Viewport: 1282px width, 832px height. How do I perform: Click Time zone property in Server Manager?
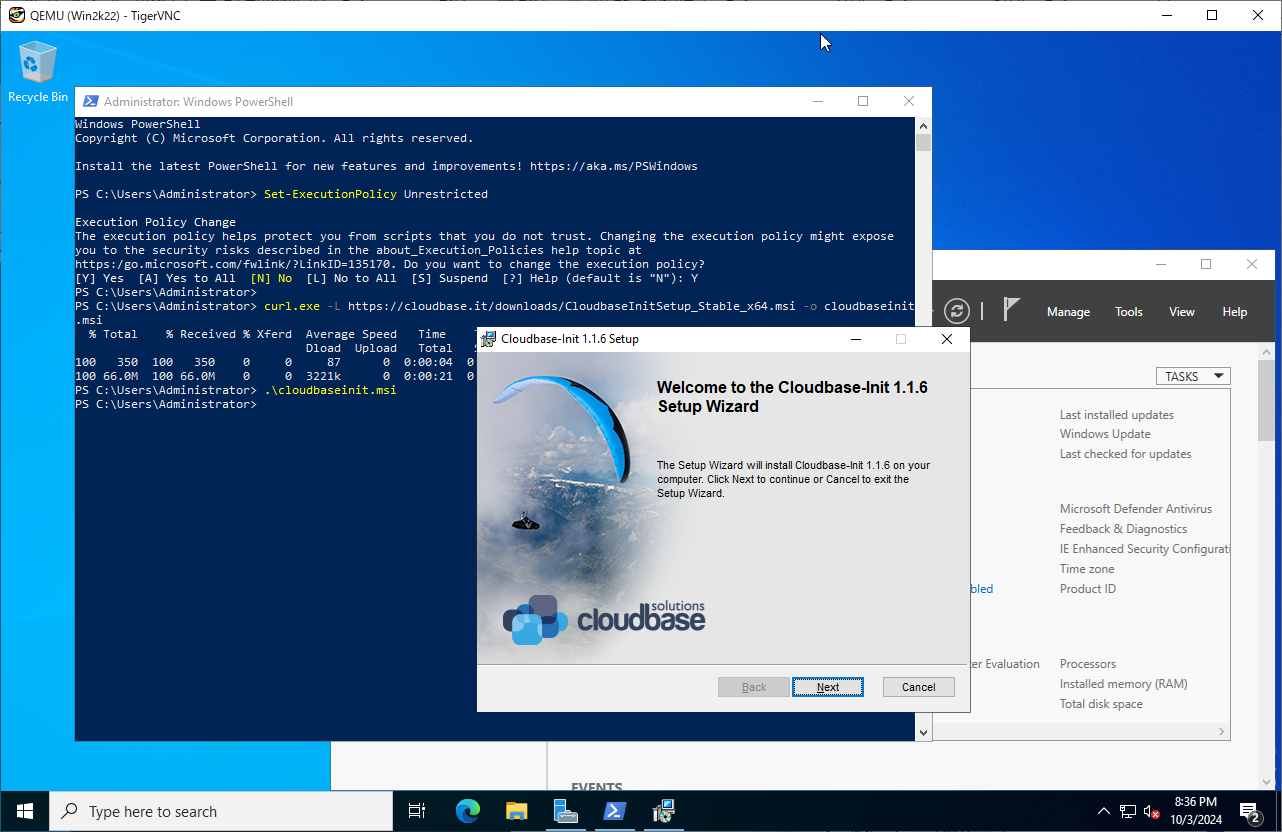pyautogui.click(x=1087, y=569)
